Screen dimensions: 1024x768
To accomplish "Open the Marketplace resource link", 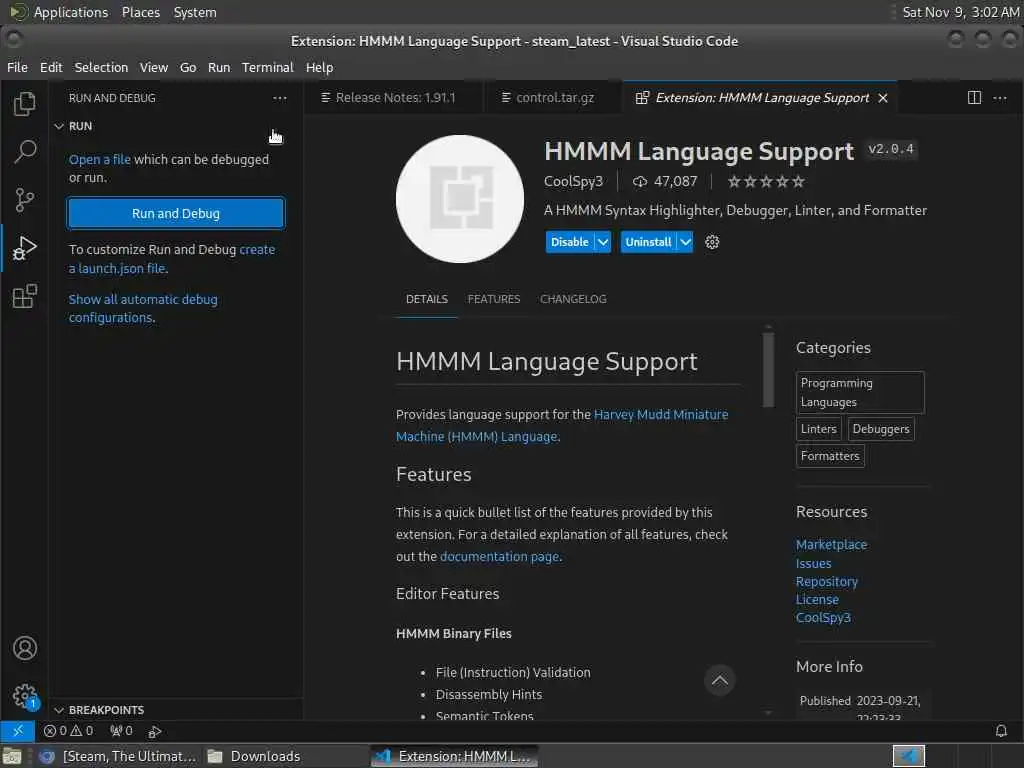I will coord(831,545).
